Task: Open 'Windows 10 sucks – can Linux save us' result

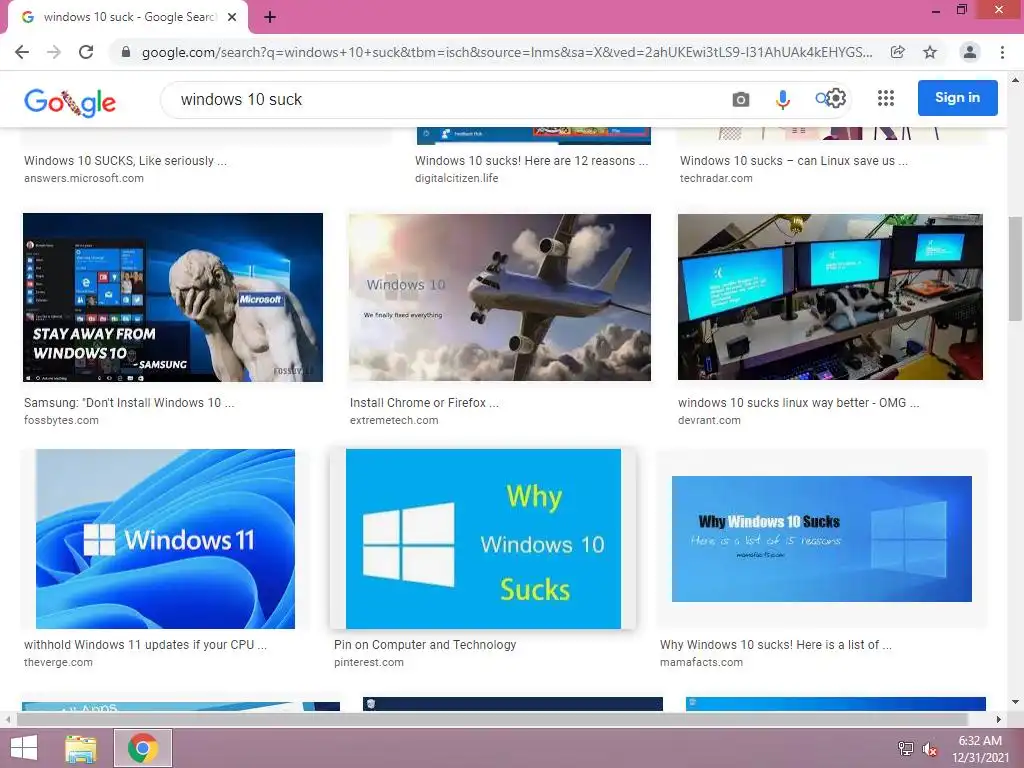Action: point(793,161)
